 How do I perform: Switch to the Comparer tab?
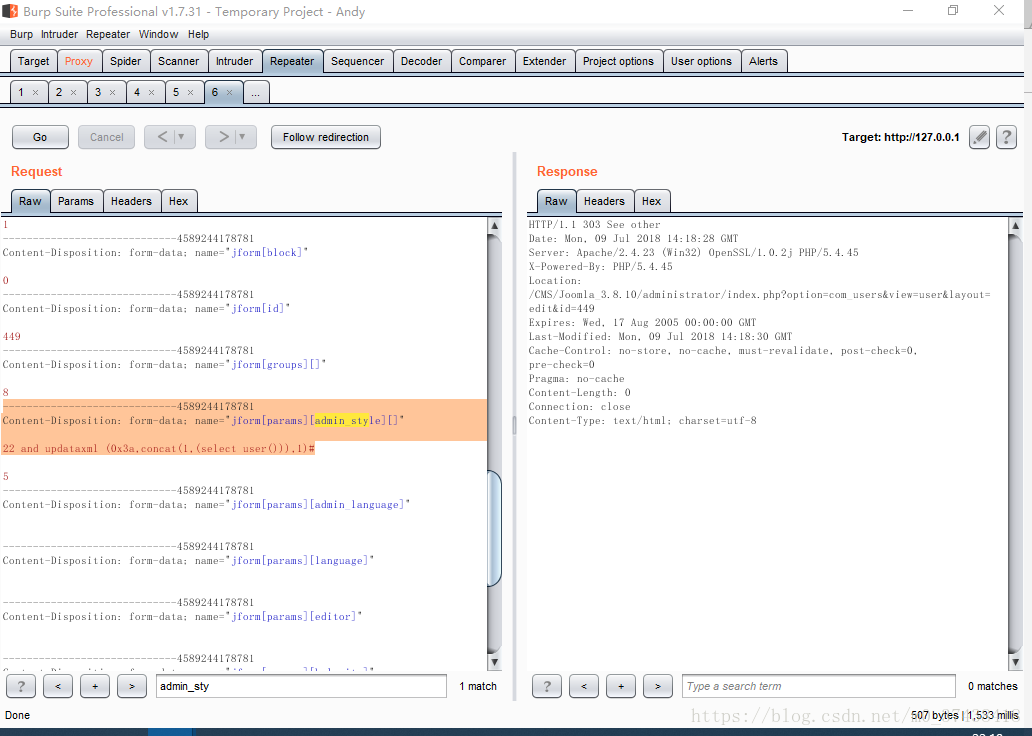[482, 61]
